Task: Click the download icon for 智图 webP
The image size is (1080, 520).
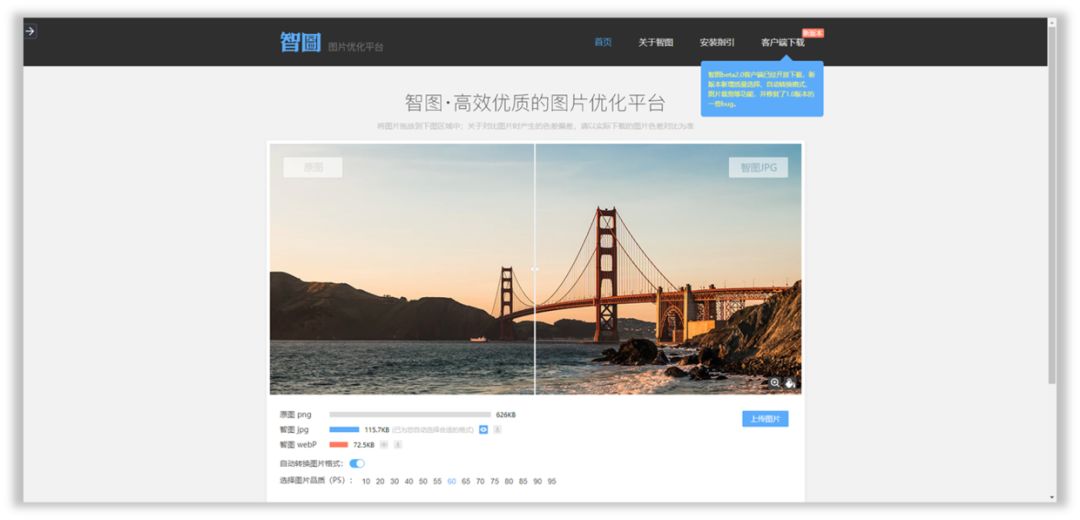Action: pos(397,445)
